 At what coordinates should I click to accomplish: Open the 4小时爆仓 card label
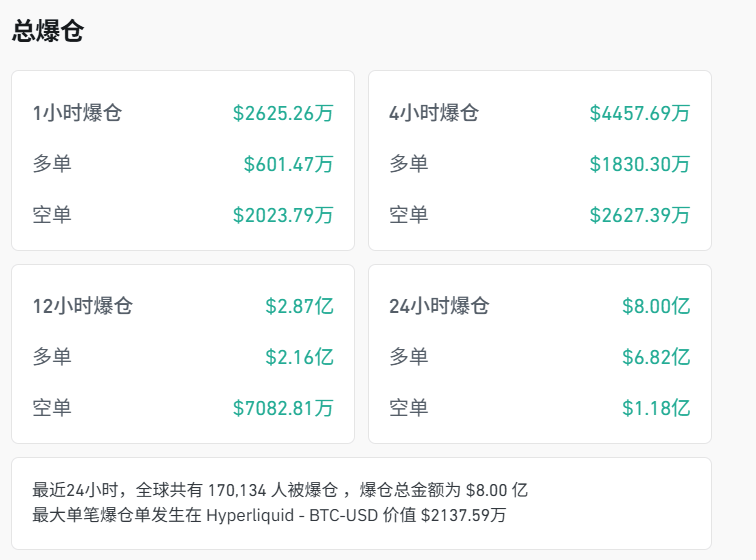click(x=434, y=113)
